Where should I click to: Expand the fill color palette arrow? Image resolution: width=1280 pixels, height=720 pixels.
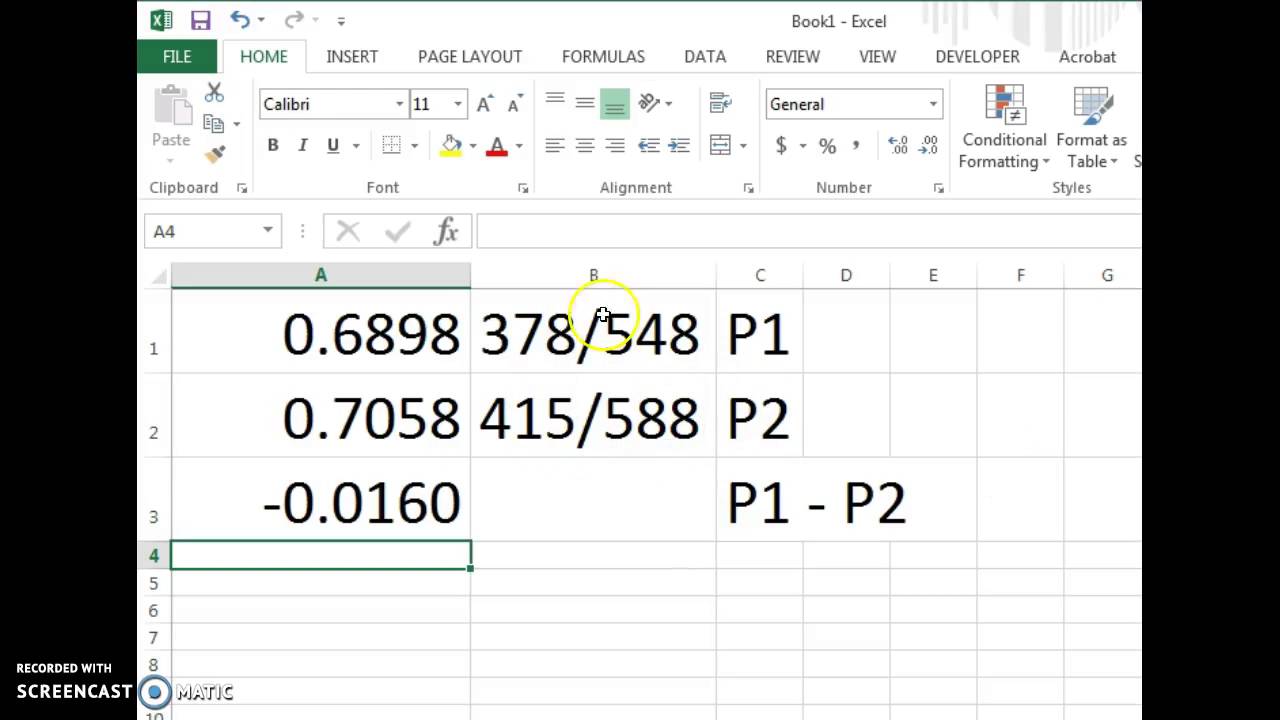(x=472, y=146)
